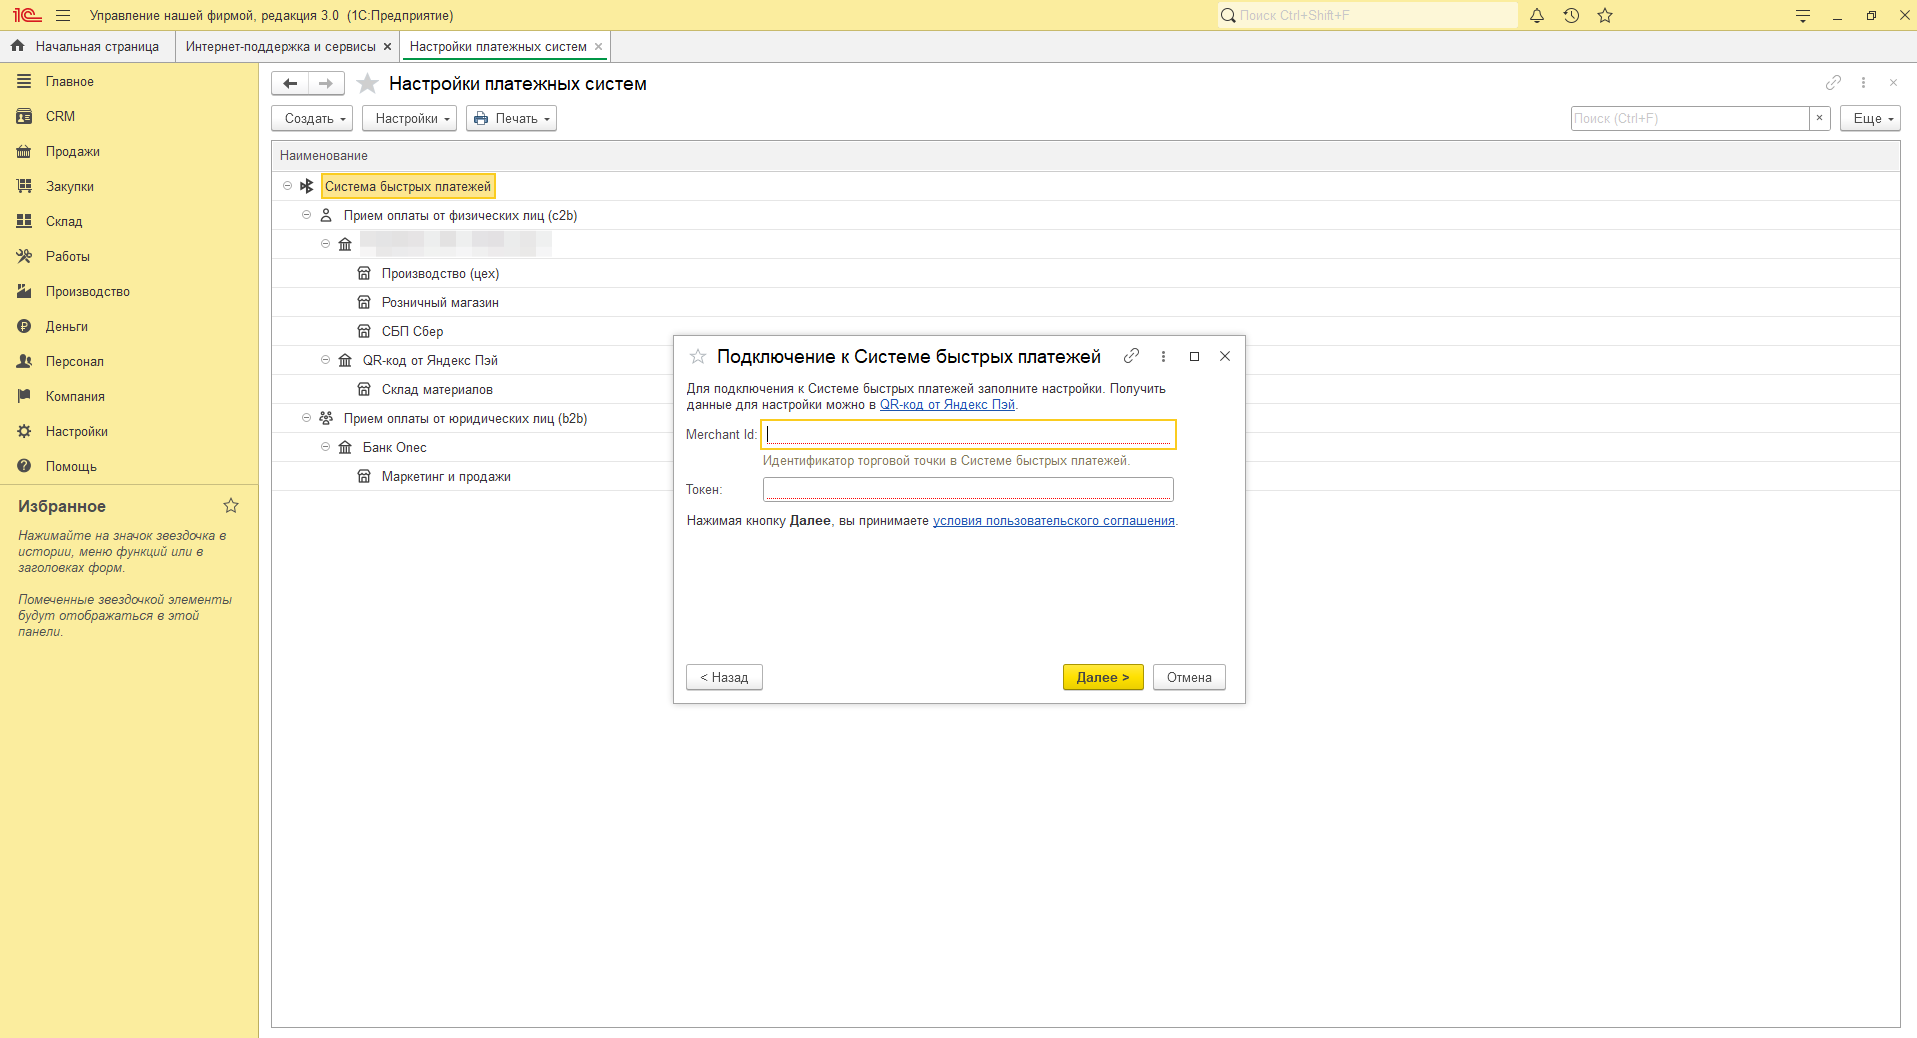Collapse the QR-код от Яндекс Пэй branch
Image resolution: width=1917 pixels, height=1038 pixels.
pyautogui.click(x=325, y=360)
